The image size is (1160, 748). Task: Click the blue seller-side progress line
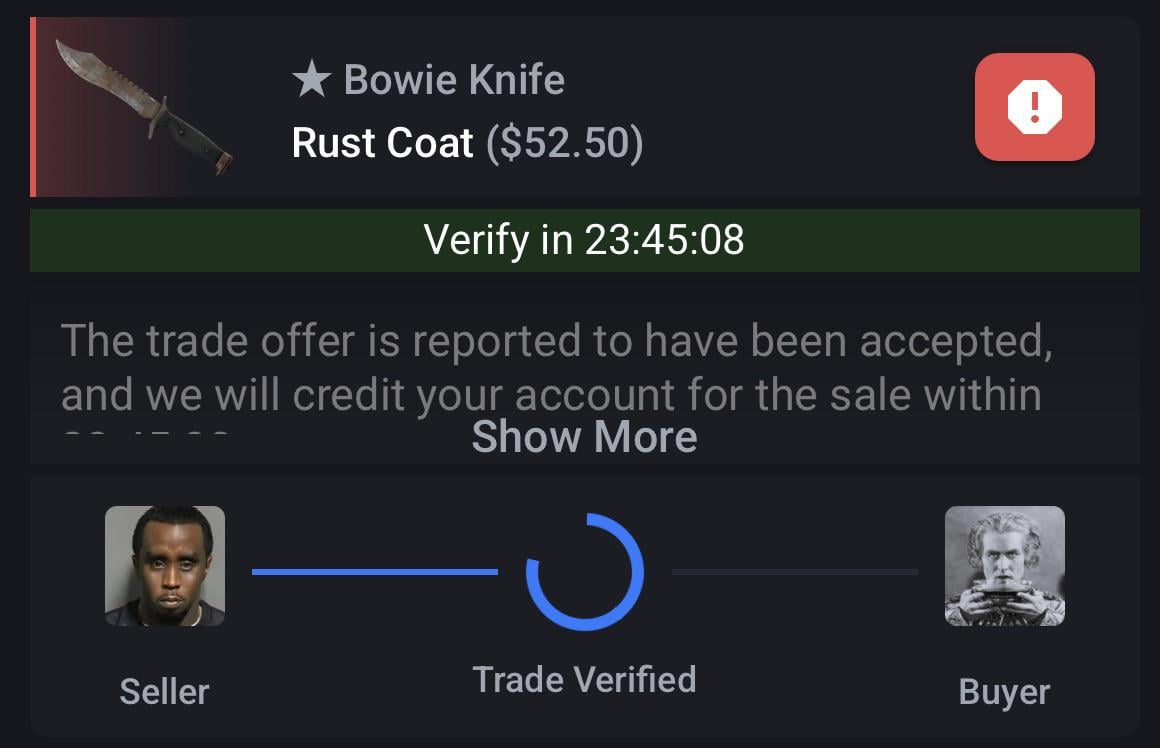(374, 572)
